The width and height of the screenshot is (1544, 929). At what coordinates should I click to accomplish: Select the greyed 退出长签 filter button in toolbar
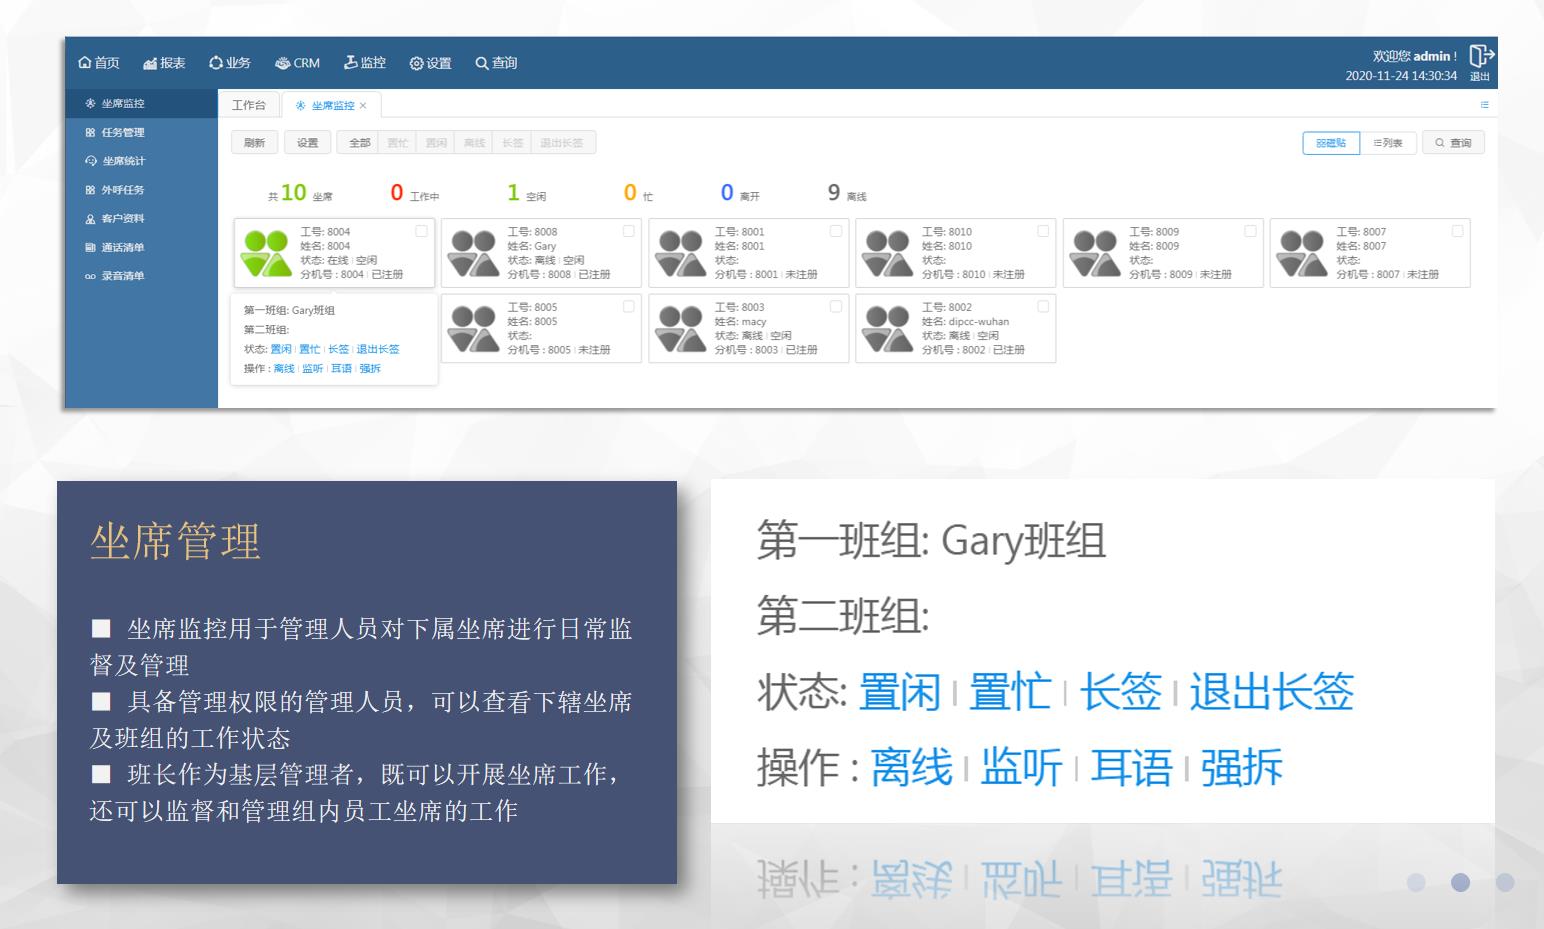coord(562,143)
